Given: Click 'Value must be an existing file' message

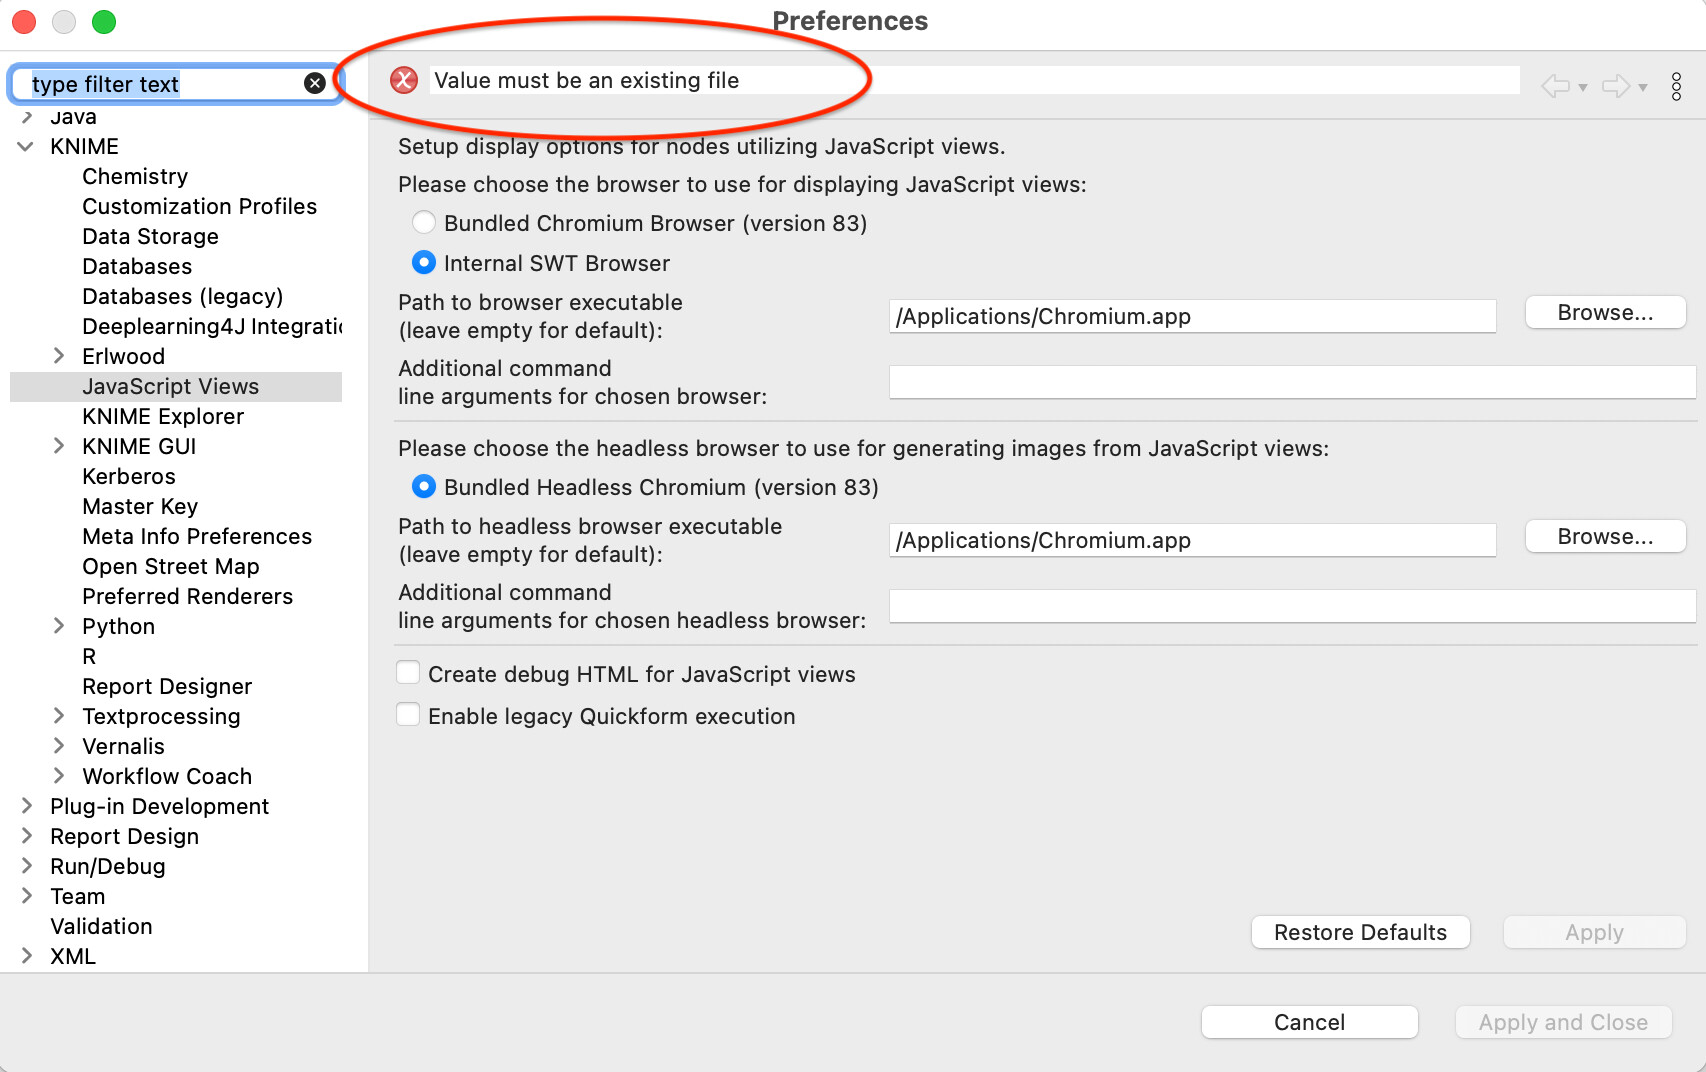Looking at the screenshot, I should [x=586, y=80].
